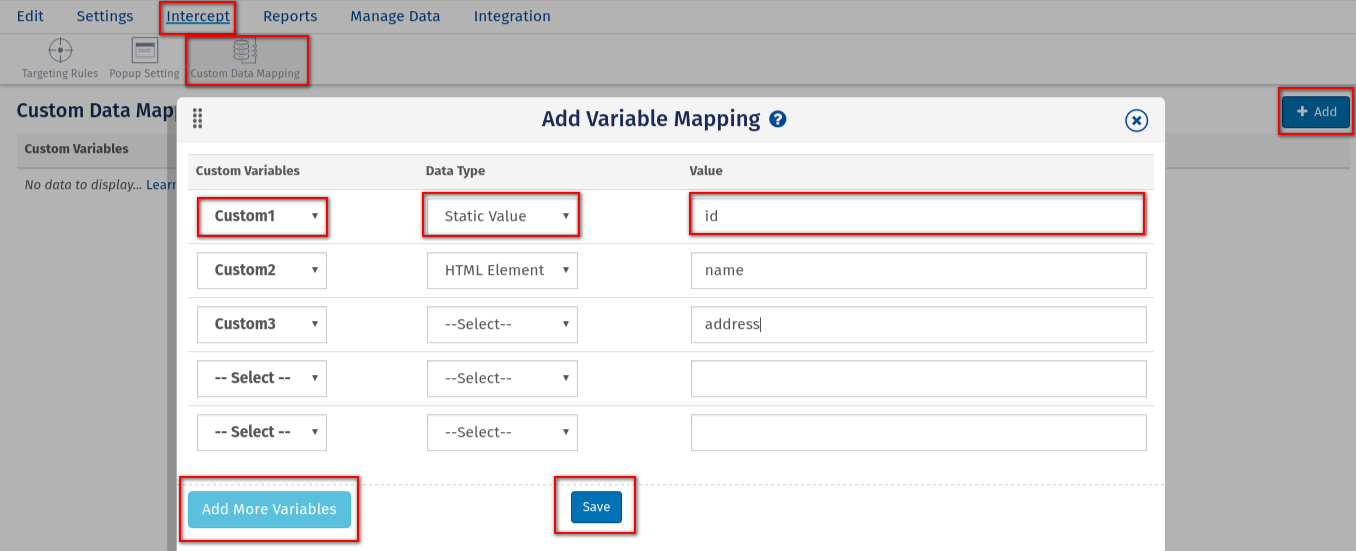The height and width of the screenshot is (551, 1356).
Task: Open the Custom1 variable dropdown
Action: 262,216
